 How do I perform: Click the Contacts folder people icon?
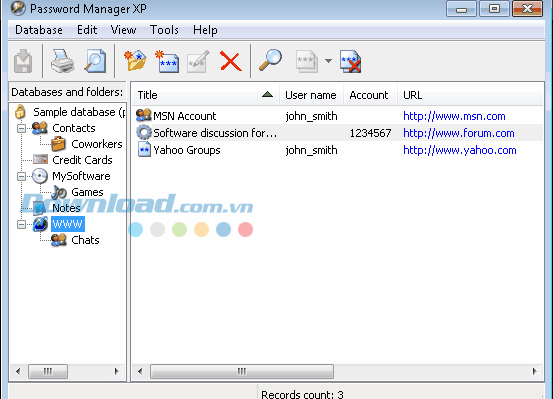click(40, 128)
